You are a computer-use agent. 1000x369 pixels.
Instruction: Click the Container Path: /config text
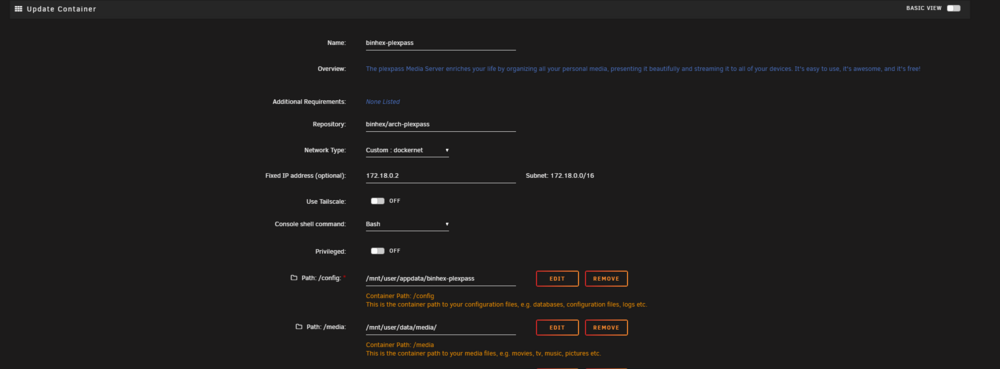(x=400, y=296)
